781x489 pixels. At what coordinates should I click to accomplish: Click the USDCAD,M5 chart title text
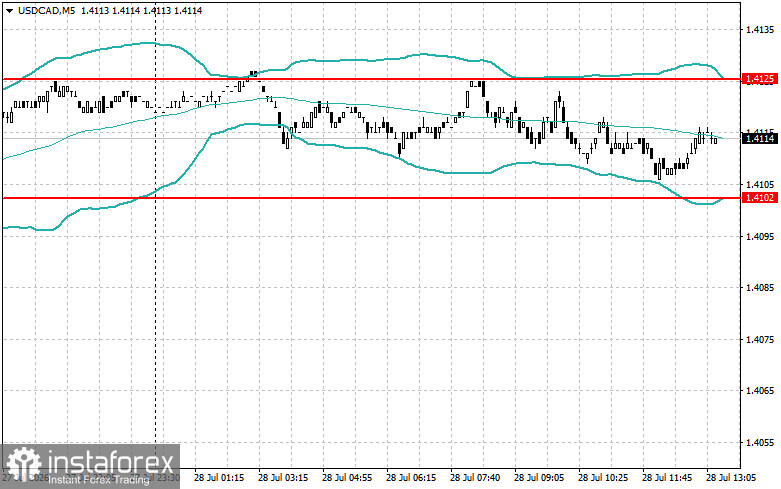click(x=46, y=10)
